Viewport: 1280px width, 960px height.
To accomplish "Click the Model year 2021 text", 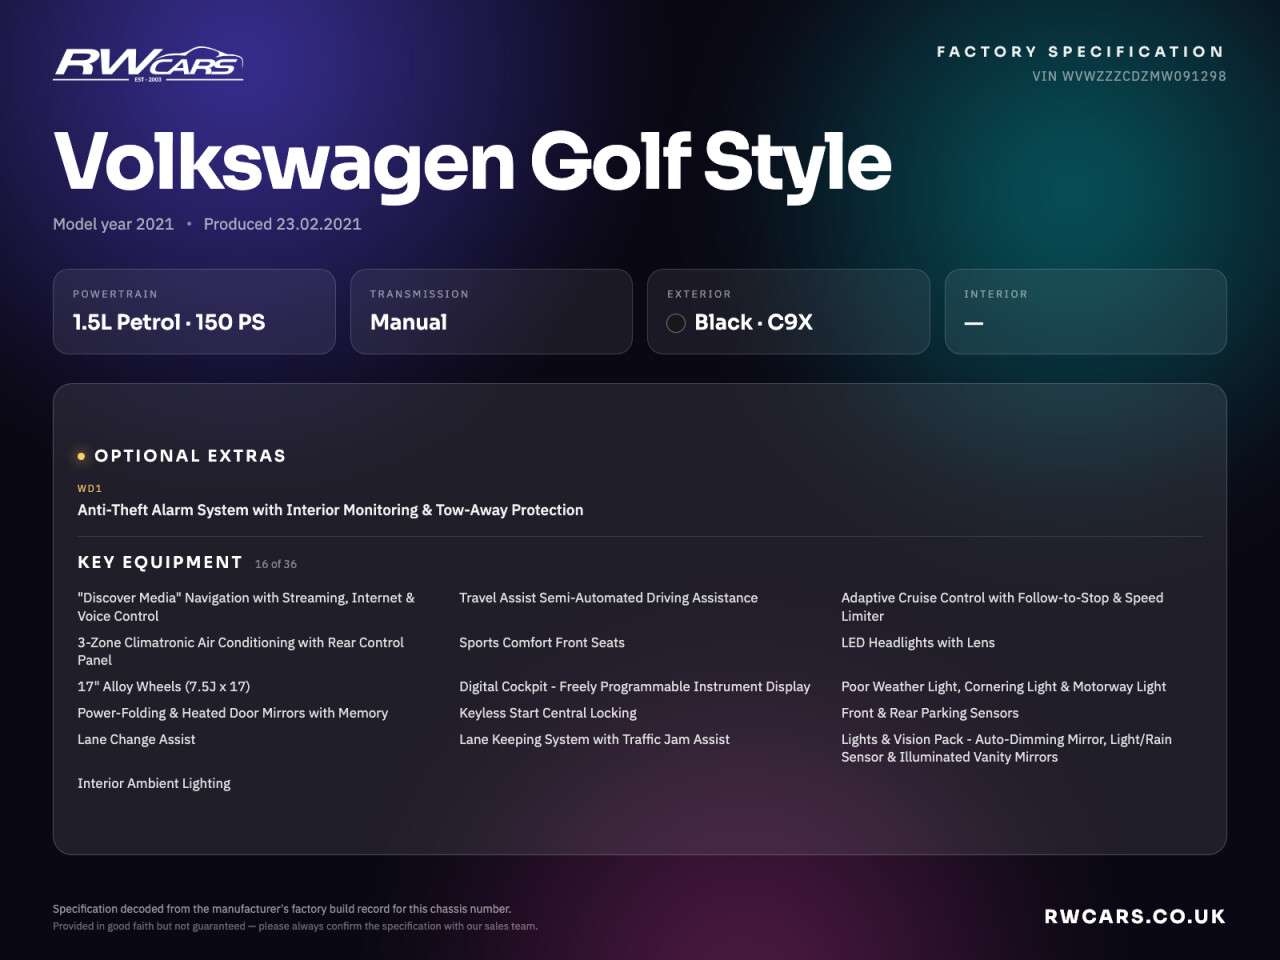I will (113, 224).
